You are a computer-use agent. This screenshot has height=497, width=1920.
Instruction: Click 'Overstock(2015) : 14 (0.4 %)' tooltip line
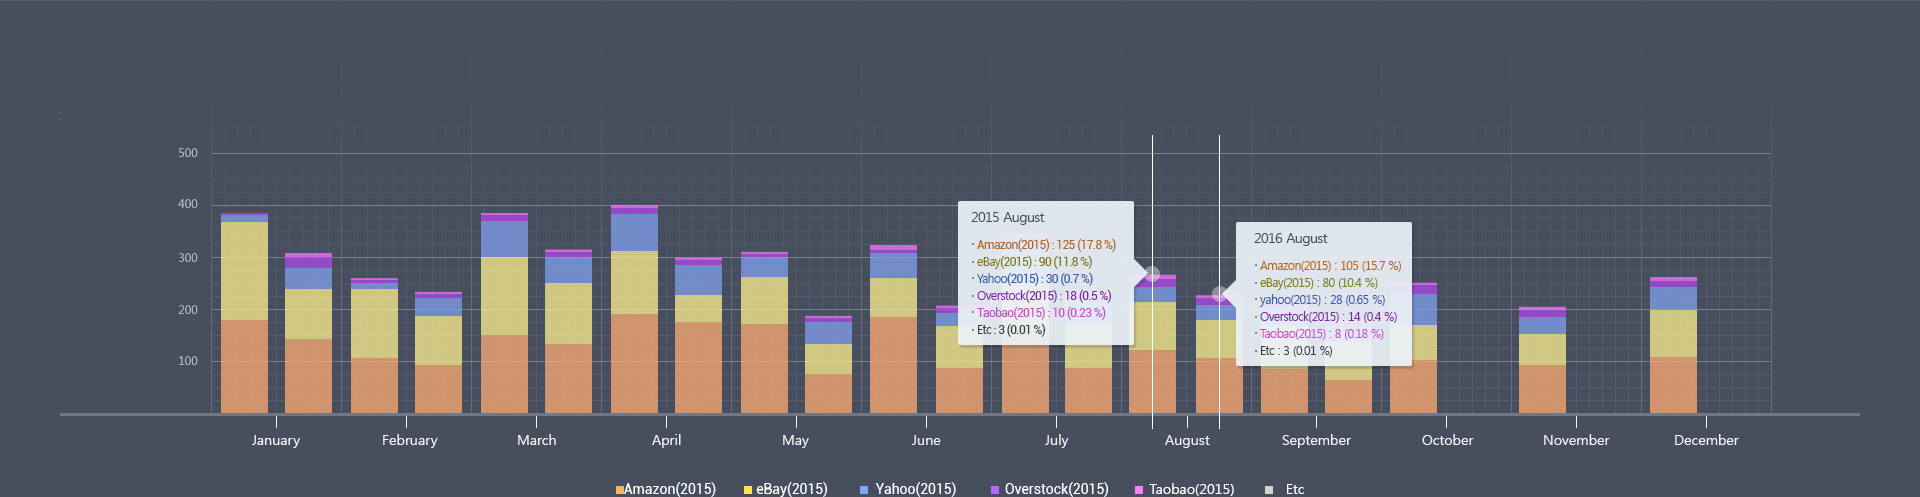[x=1326, y=317]
